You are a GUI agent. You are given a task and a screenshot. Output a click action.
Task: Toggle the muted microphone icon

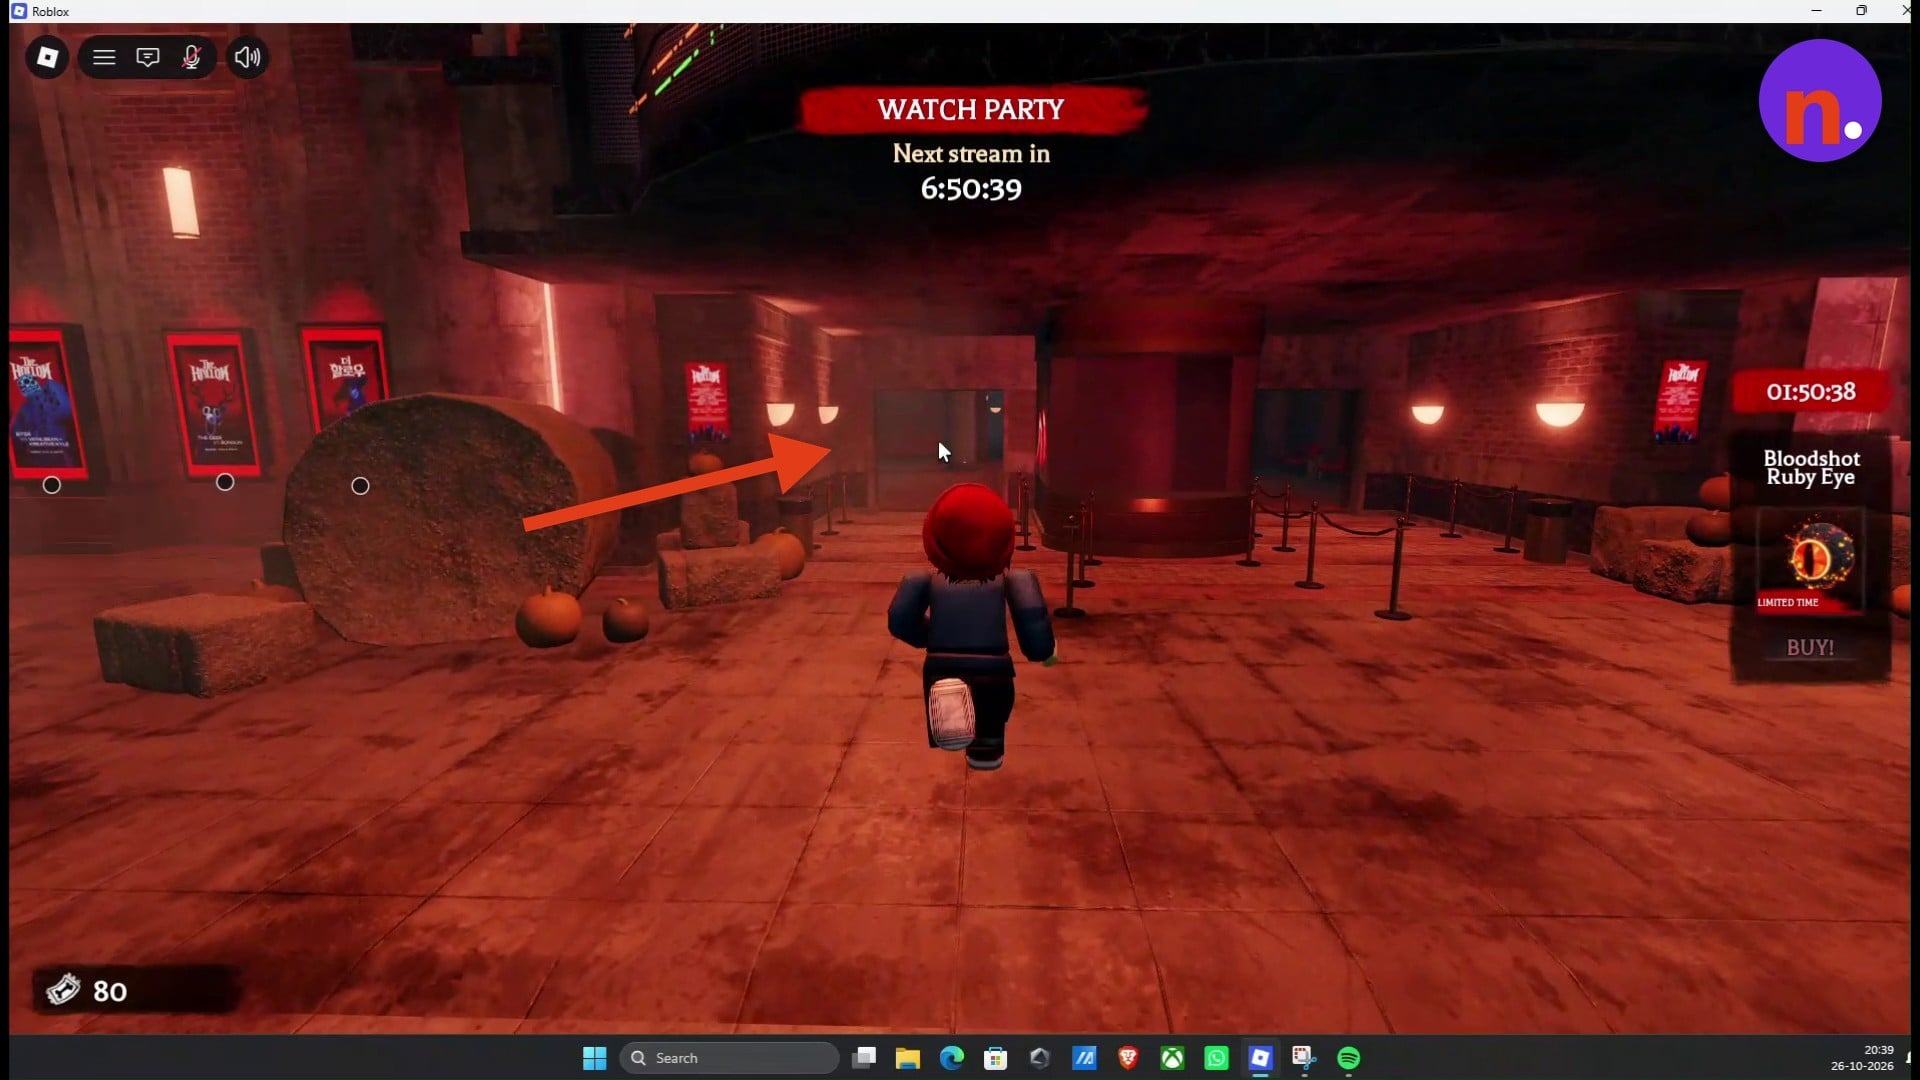pos(191,57)
